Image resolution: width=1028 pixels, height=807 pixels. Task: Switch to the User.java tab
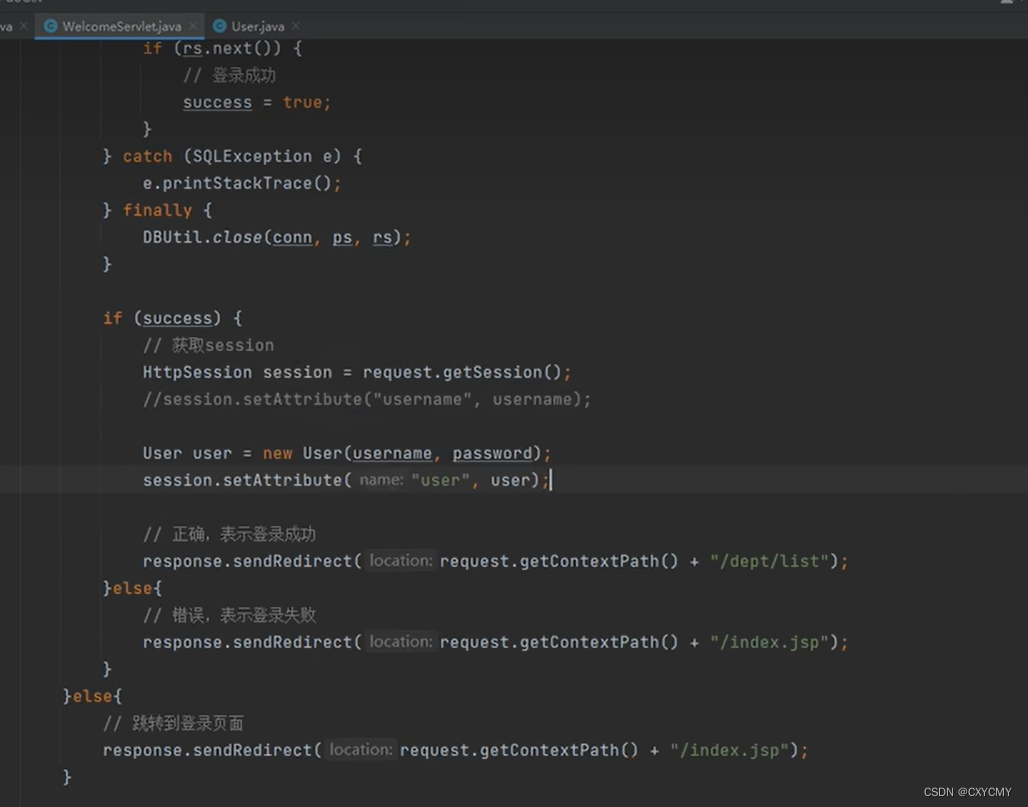257,26
